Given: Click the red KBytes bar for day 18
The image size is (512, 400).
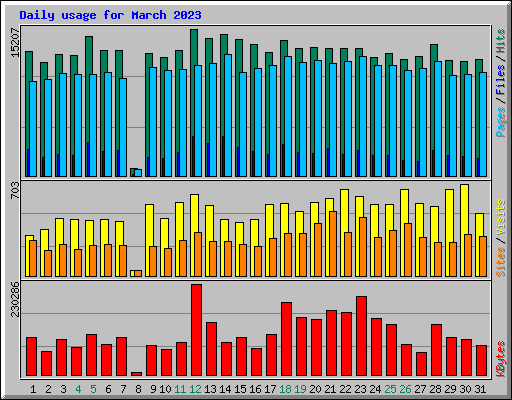Looking at the screenshot, I should point(287,339).
